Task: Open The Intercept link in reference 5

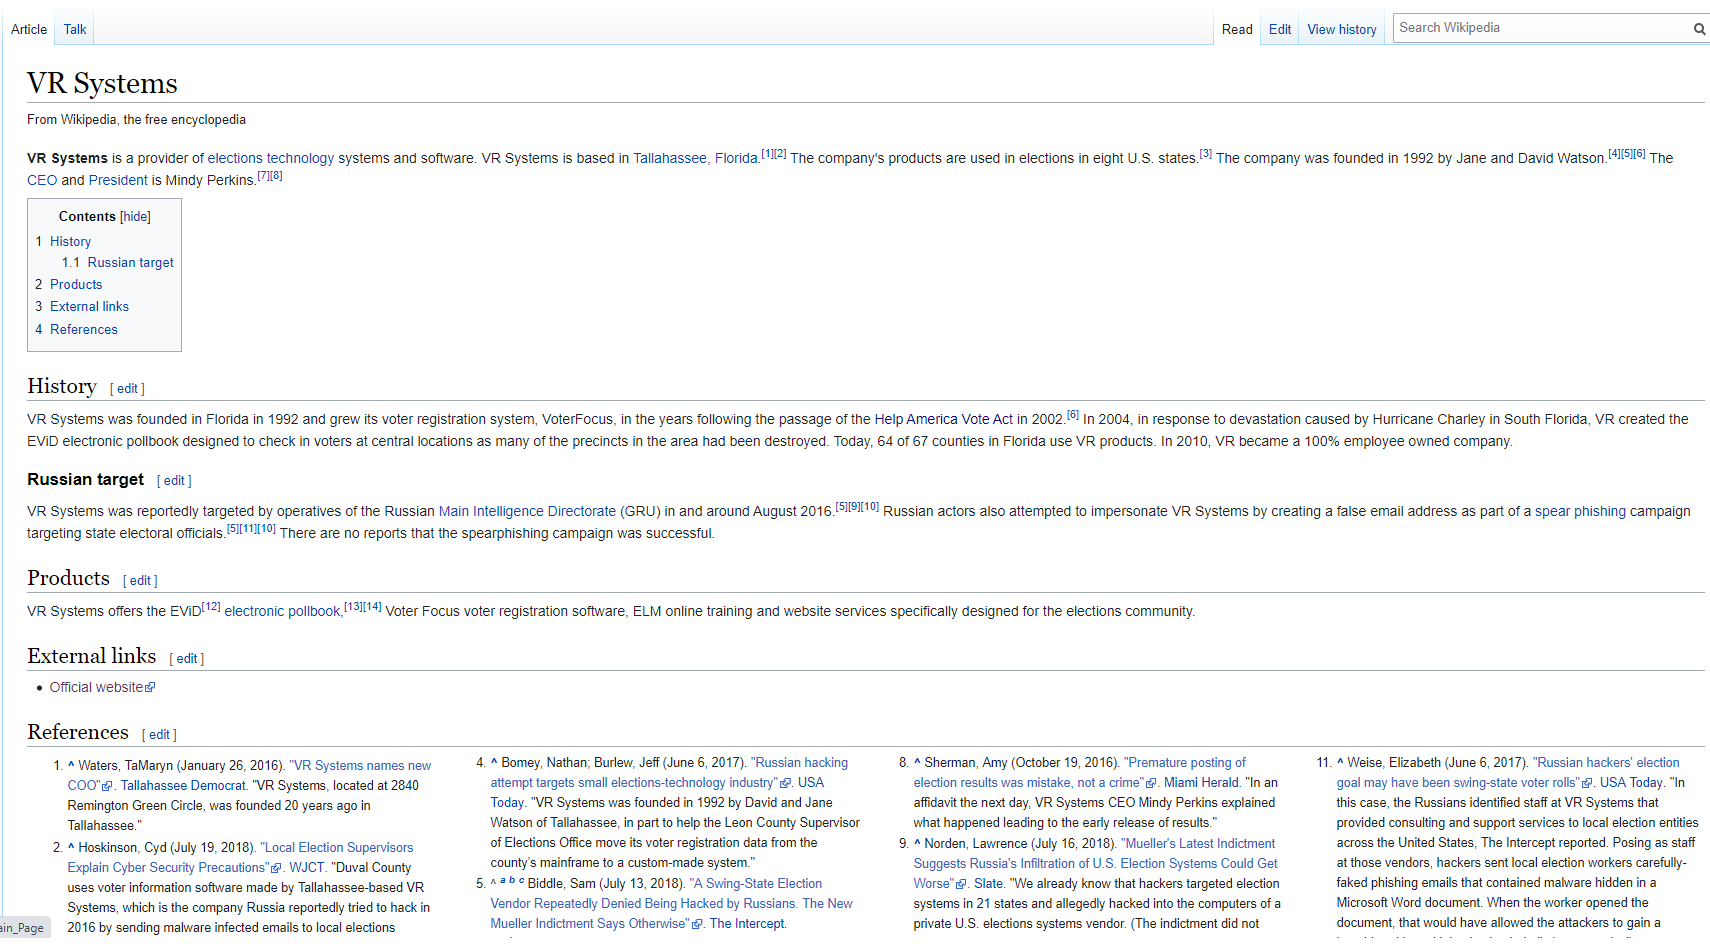Action: click(747, 924)
